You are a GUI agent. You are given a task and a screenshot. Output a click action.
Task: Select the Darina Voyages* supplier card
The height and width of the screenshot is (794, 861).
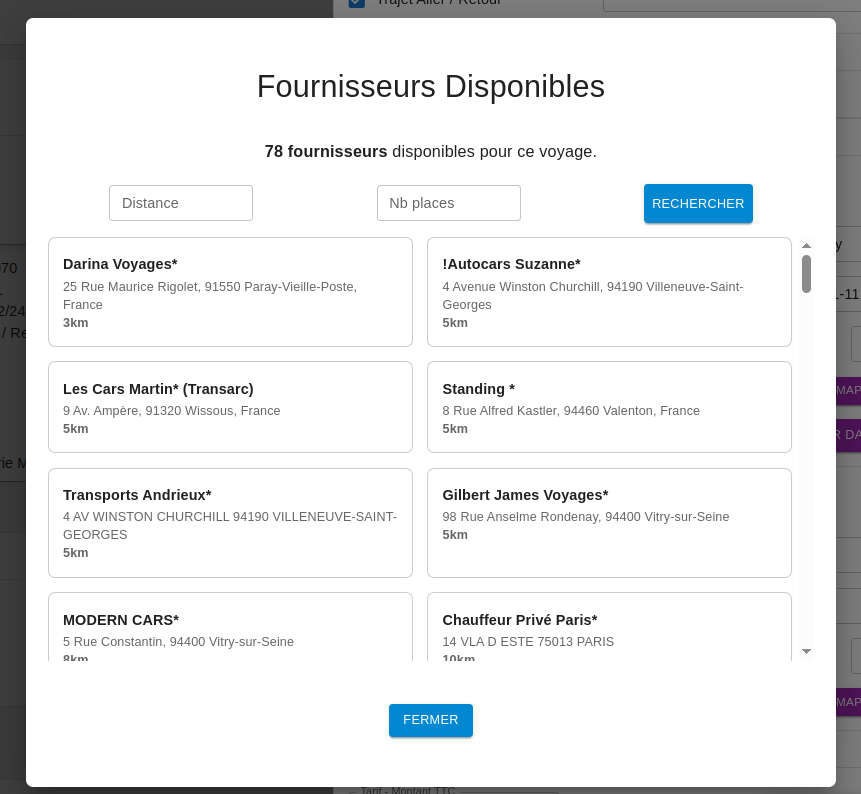pyautogui.click(x=230, y=292)
